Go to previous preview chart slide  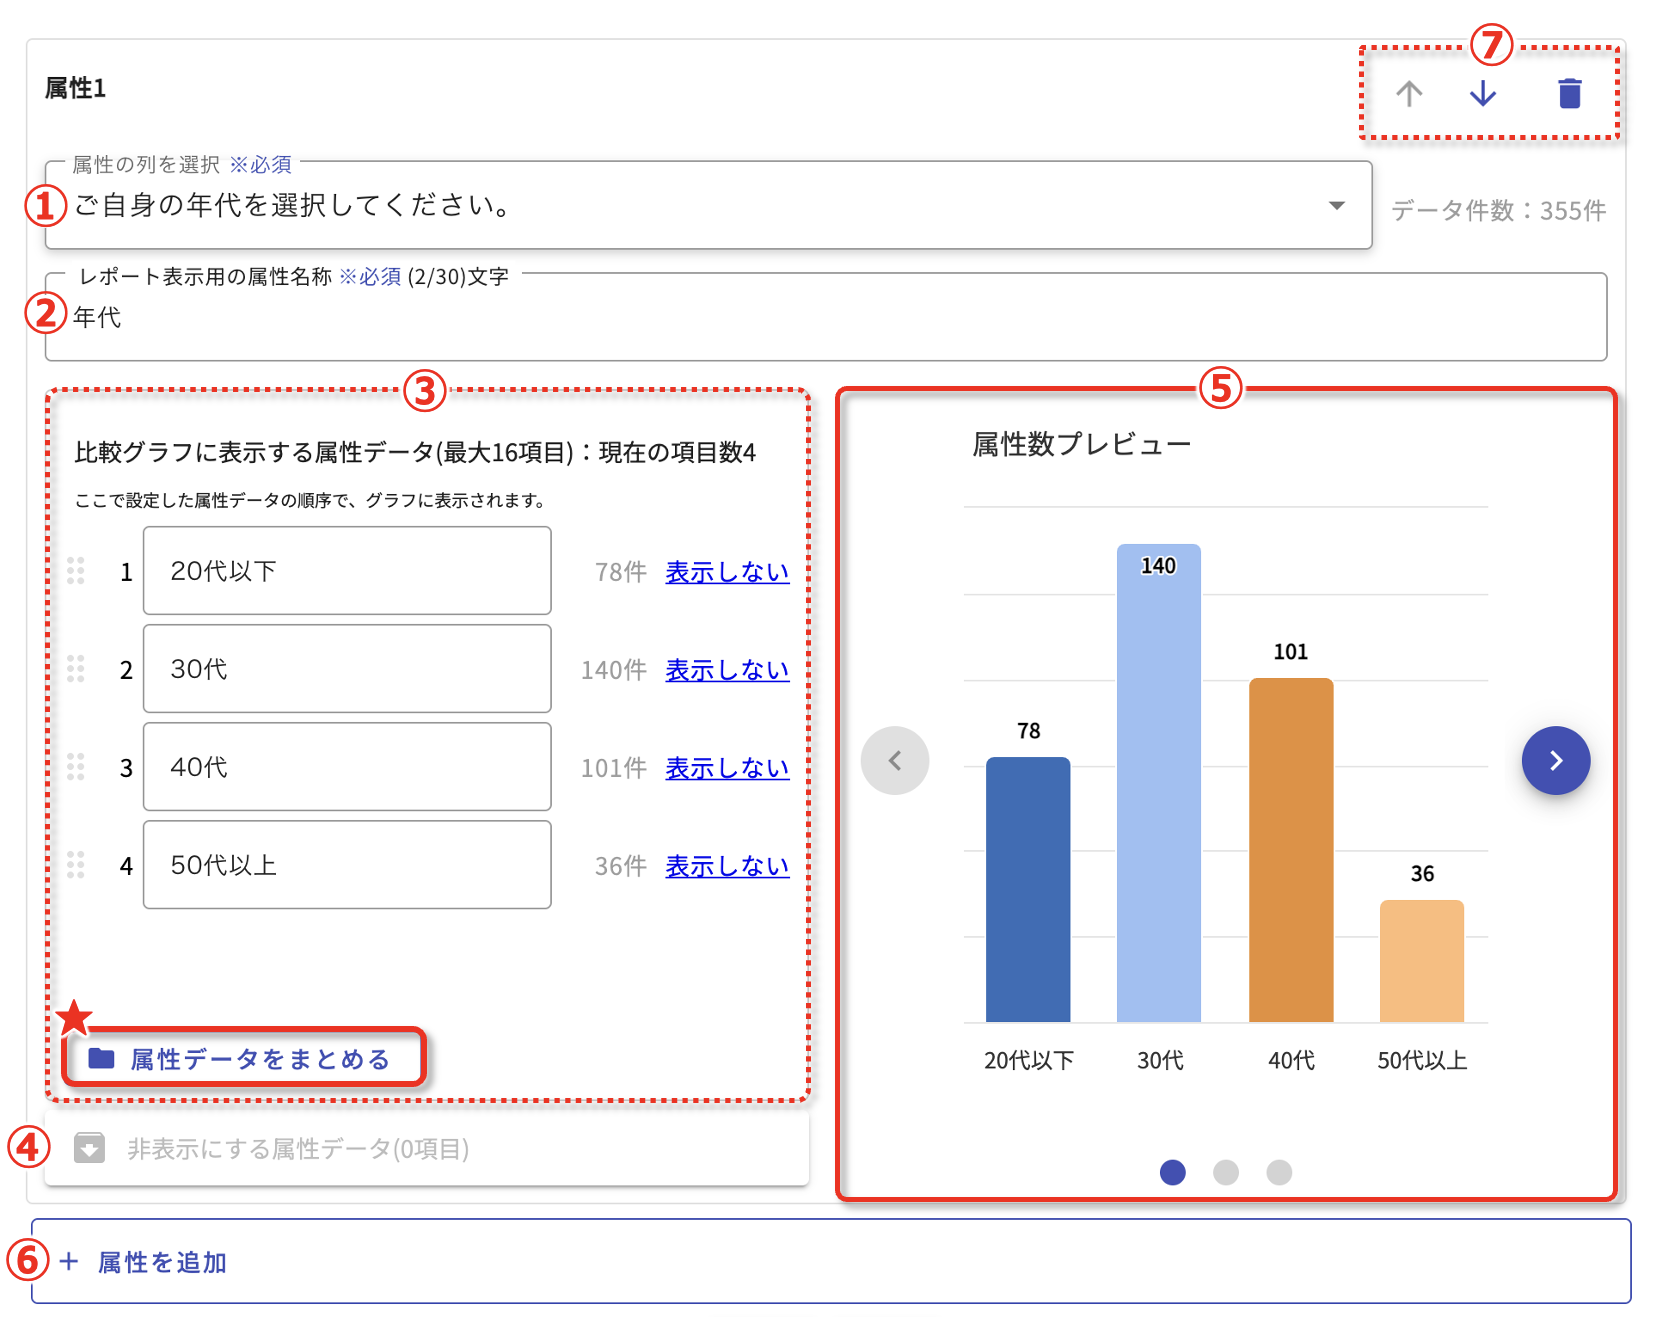point(895,761)
